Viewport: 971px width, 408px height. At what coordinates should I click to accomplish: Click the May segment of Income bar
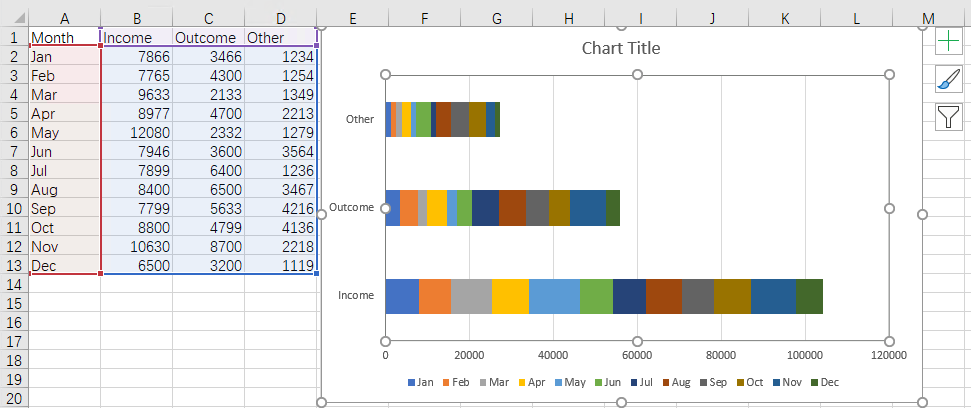tap(554, 297)
